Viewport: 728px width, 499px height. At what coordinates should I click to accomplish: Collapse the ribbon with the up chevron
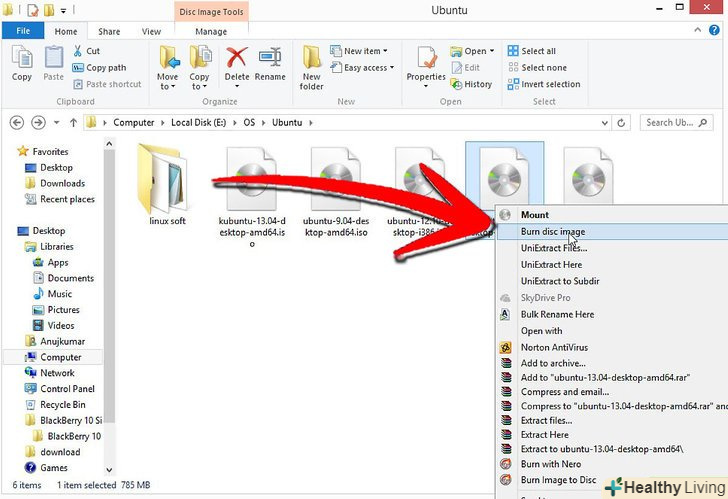coord(698,30)
